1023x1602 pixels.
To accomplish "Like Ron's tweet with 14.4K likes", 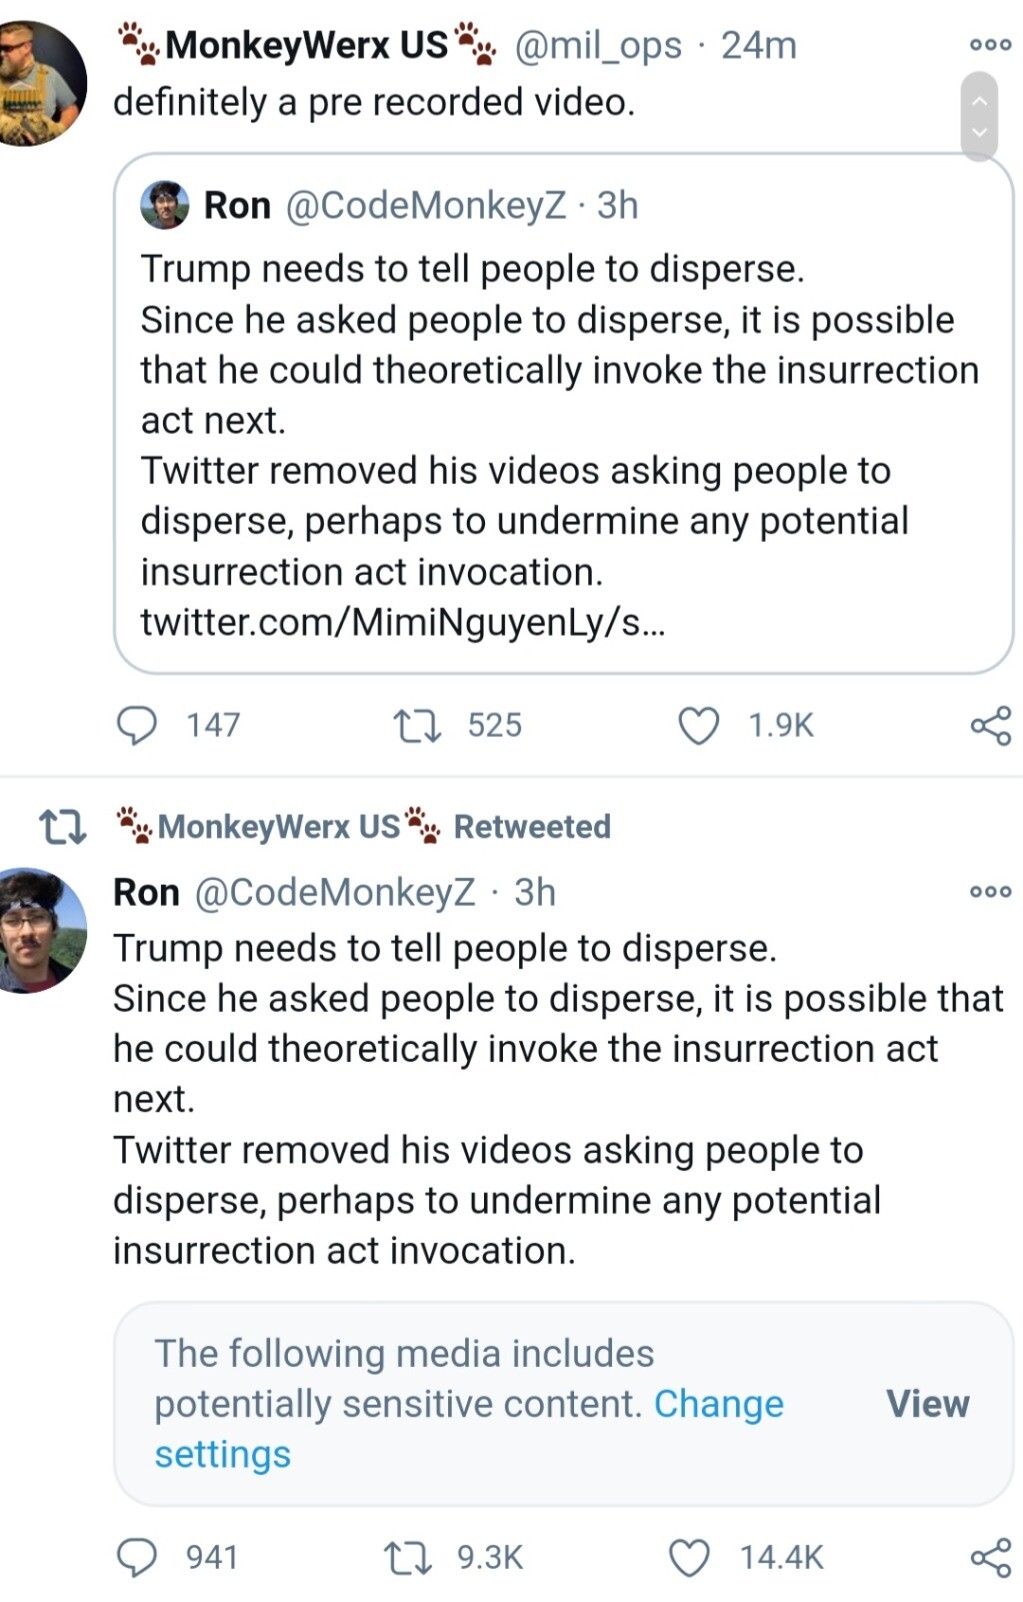I will coord(689,1557).
